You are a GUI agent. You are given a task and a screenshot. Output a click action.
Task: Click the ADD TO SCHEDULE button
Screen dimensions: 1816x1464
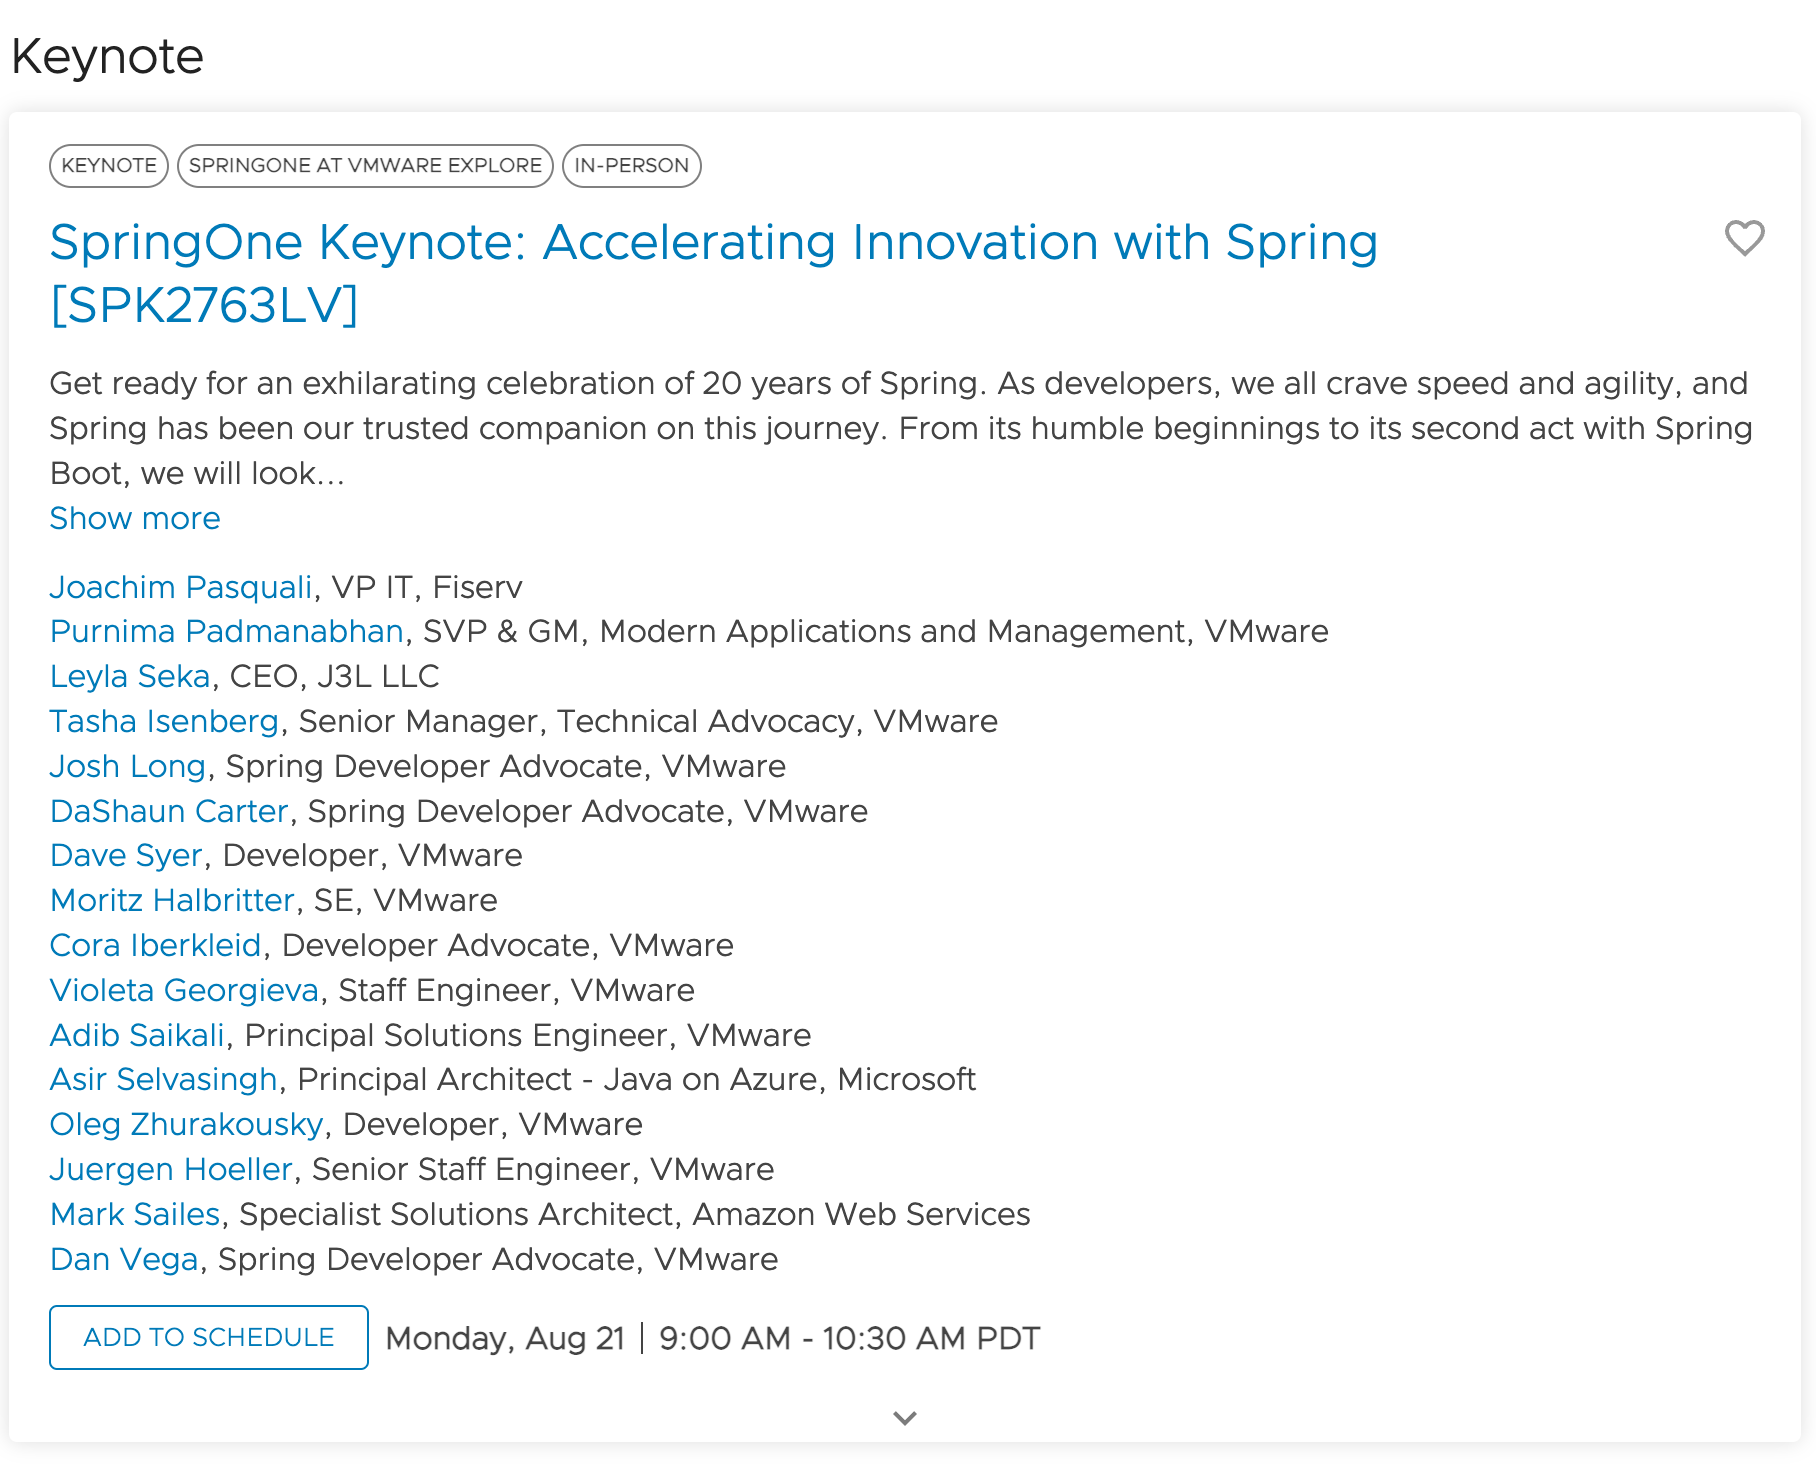208,1337
